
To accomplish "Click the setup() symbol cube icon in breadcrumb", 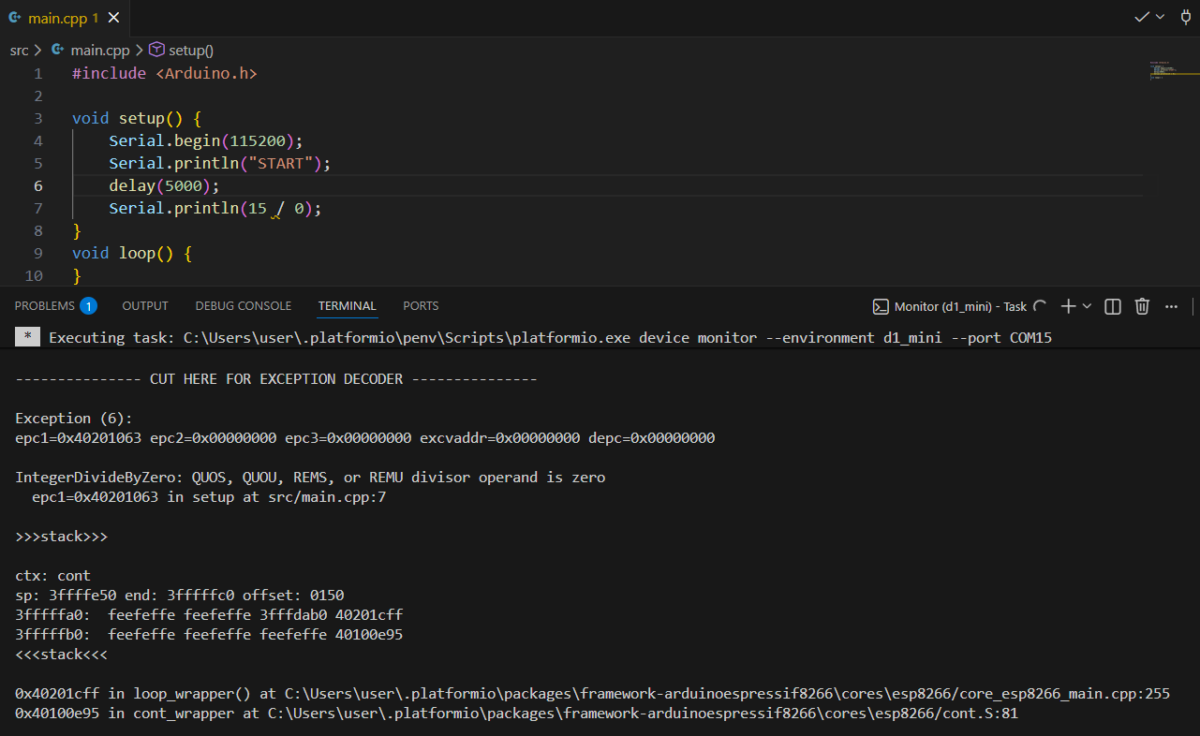I will pos(156,50).
